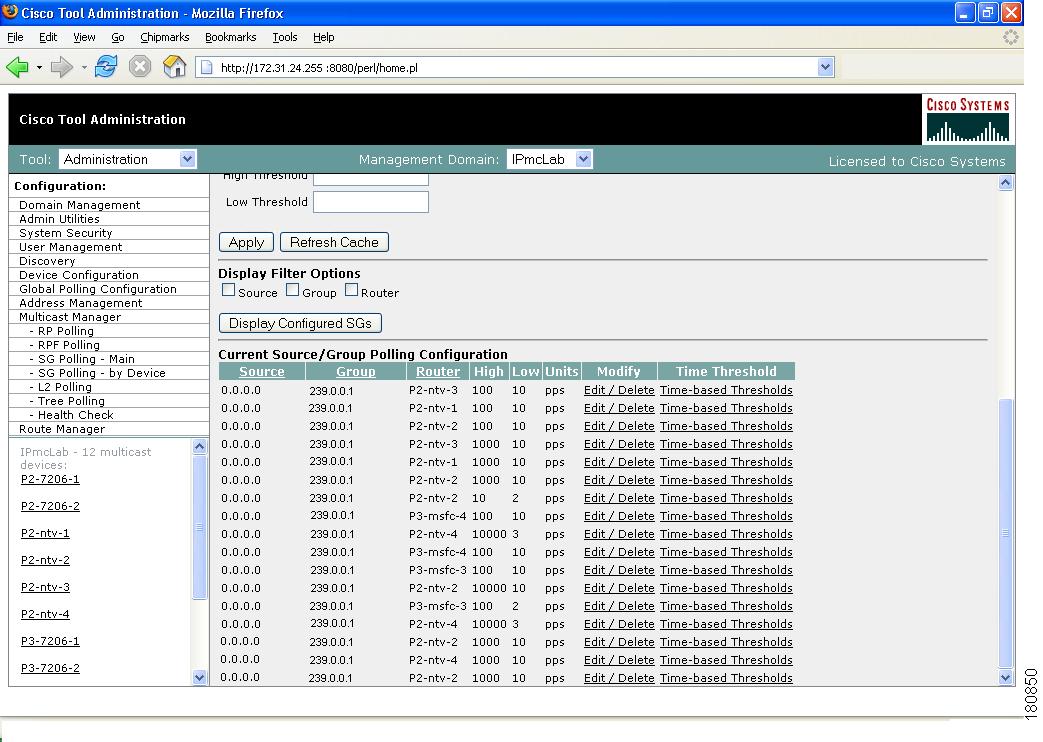The image size is (1043, 742).
Task: Sort table by Source column header
Action: pyautogui.click(x=261, y=371)
